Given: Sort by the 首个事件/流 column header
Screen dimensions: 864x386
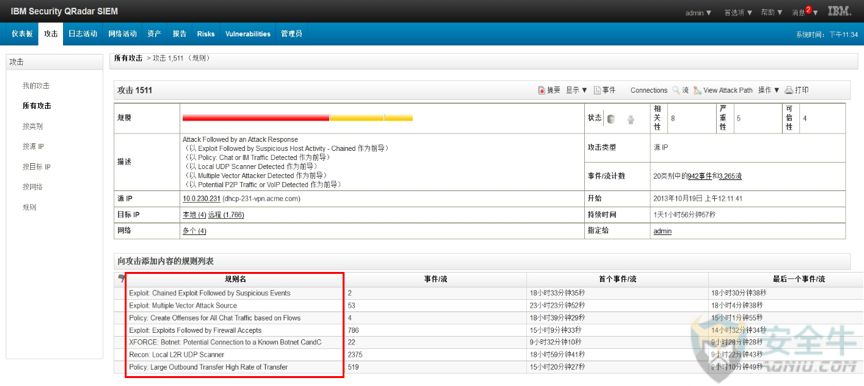Looking at the screenshot, I should (617, 279).
